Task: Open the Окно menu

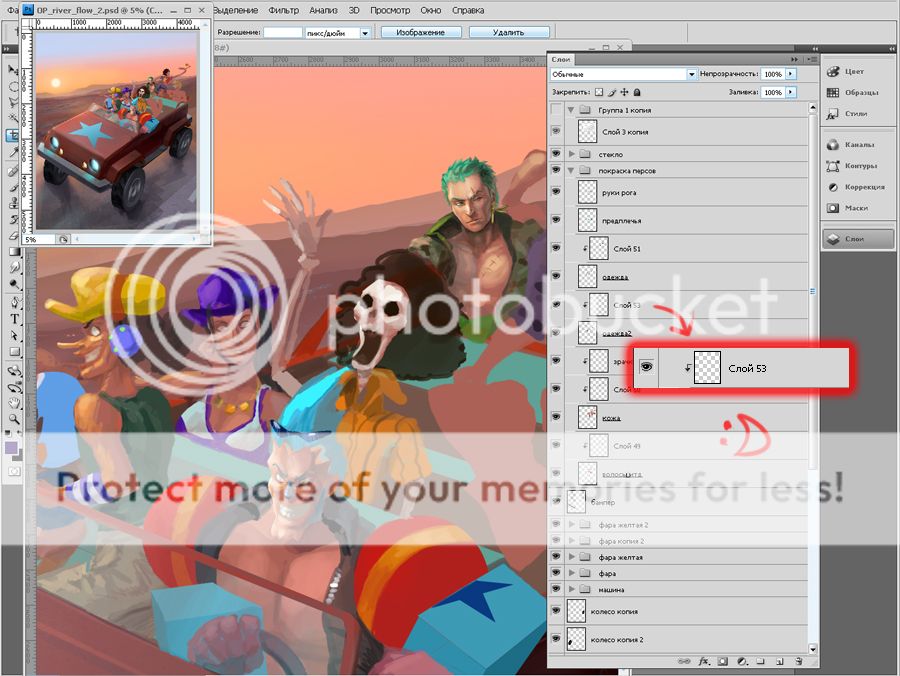Action: [430, 10]
